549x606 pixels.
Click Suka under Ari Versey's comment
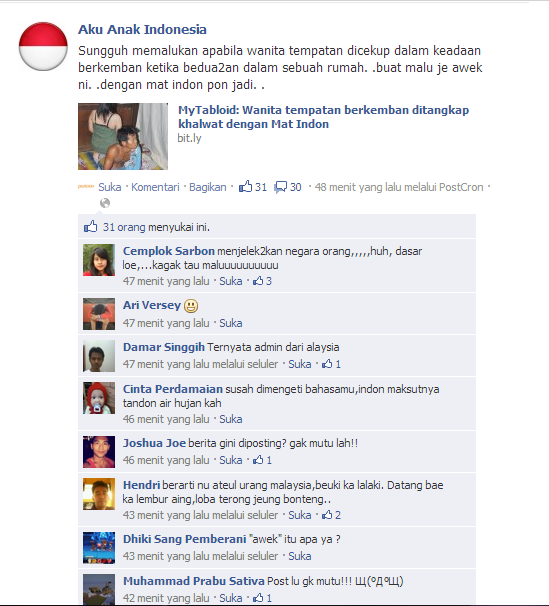tap(231, 323)
